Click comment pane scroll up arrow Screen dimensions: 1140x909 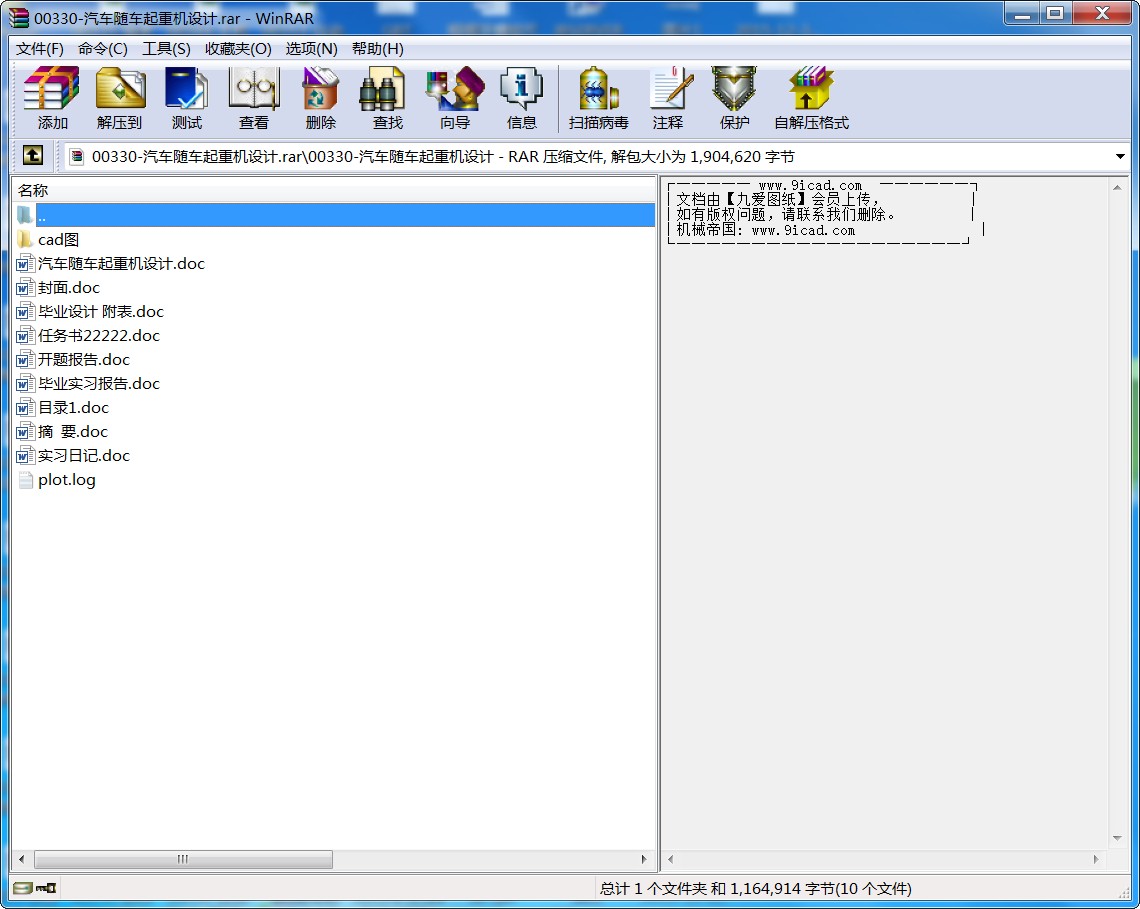1117,188
